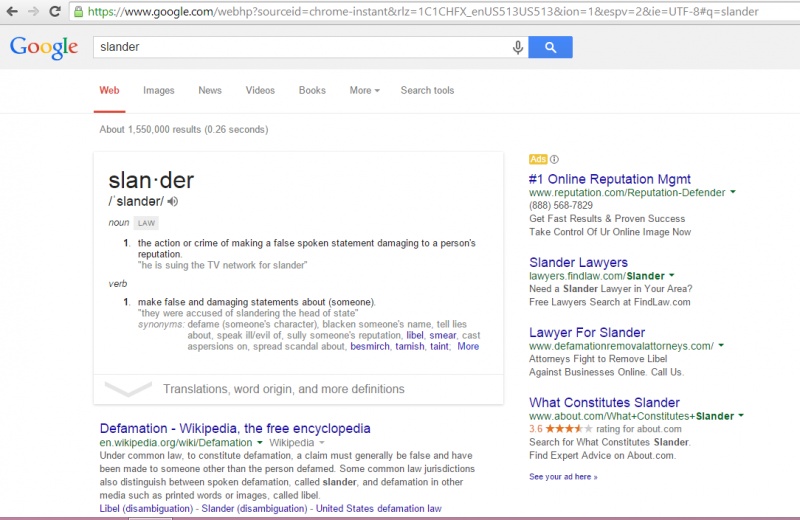This screenshot has width=800, height=520.
Task: Open the Slander Lawyers ad
Action: click(578, 262)
